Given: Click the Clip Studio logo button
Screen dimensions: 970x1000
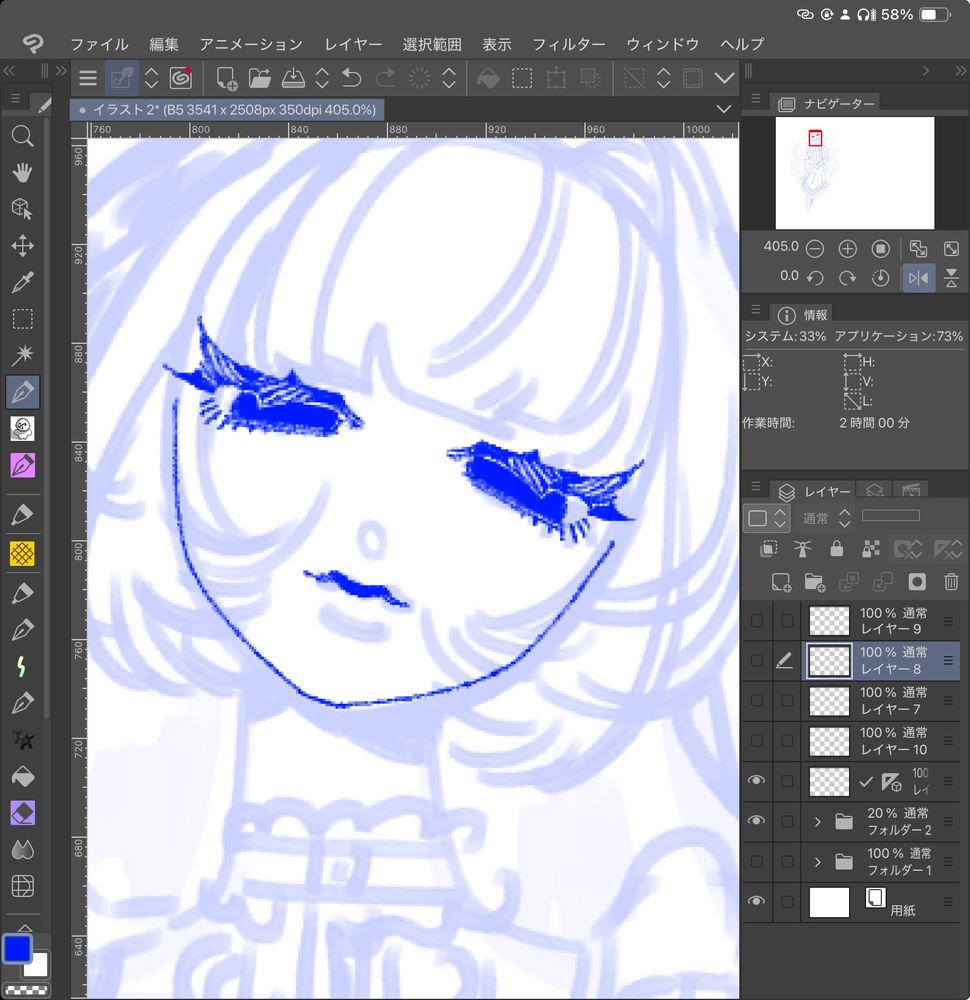Looking at the screenshot, I should (33, 44).
